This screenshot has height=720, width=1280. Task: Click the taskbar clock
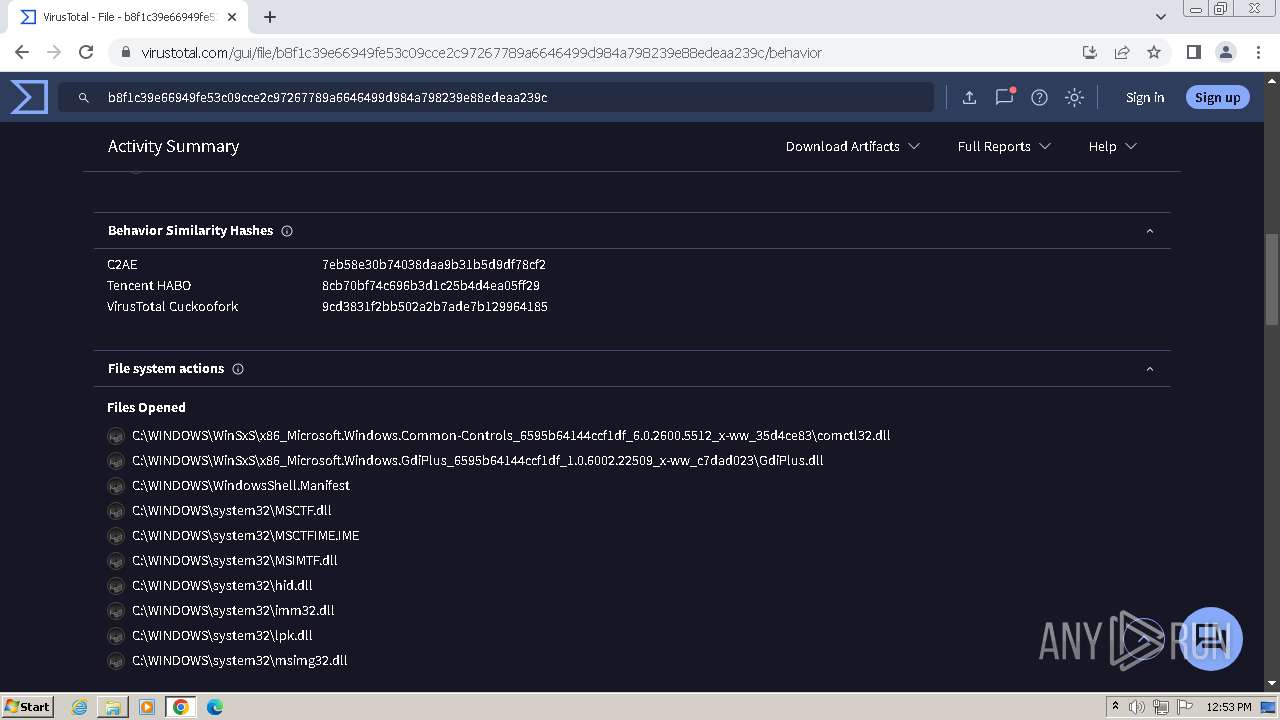coord(1229,707)
